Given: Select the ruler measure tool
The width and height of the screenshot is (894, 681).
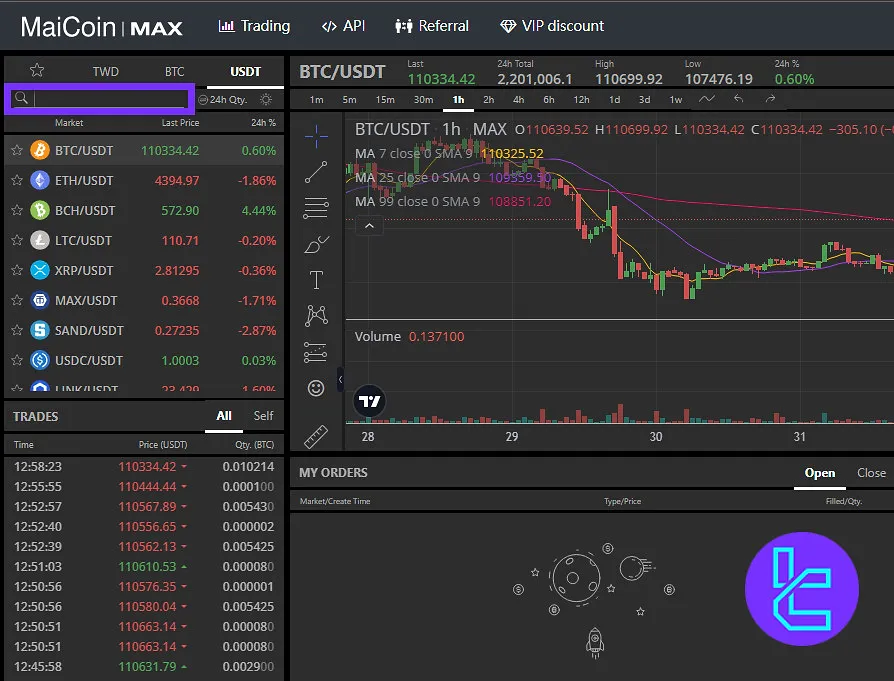Looking at the screenshot, I should click(x=316, y=437).
